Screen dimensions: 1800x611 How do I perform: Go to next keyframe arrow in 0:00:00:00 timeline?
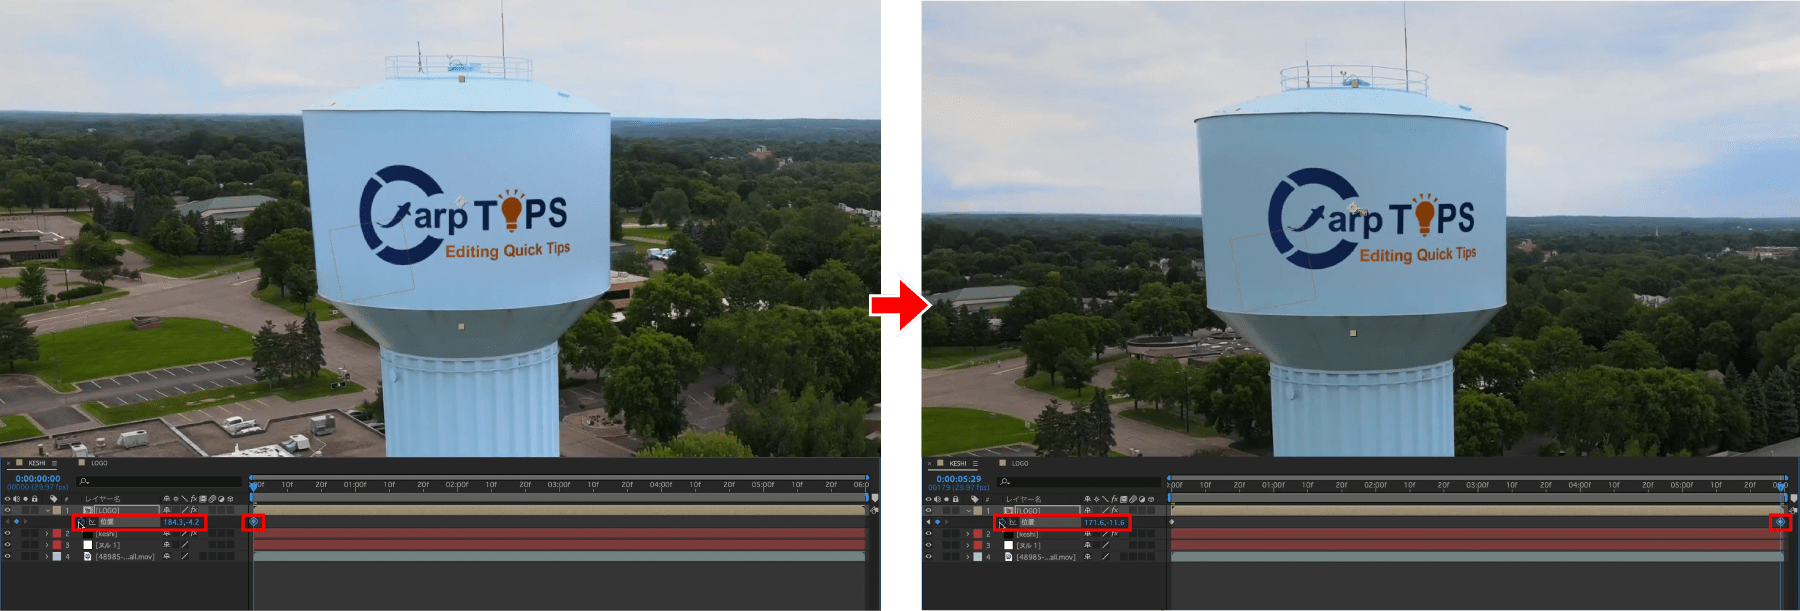tap(26, 522)
